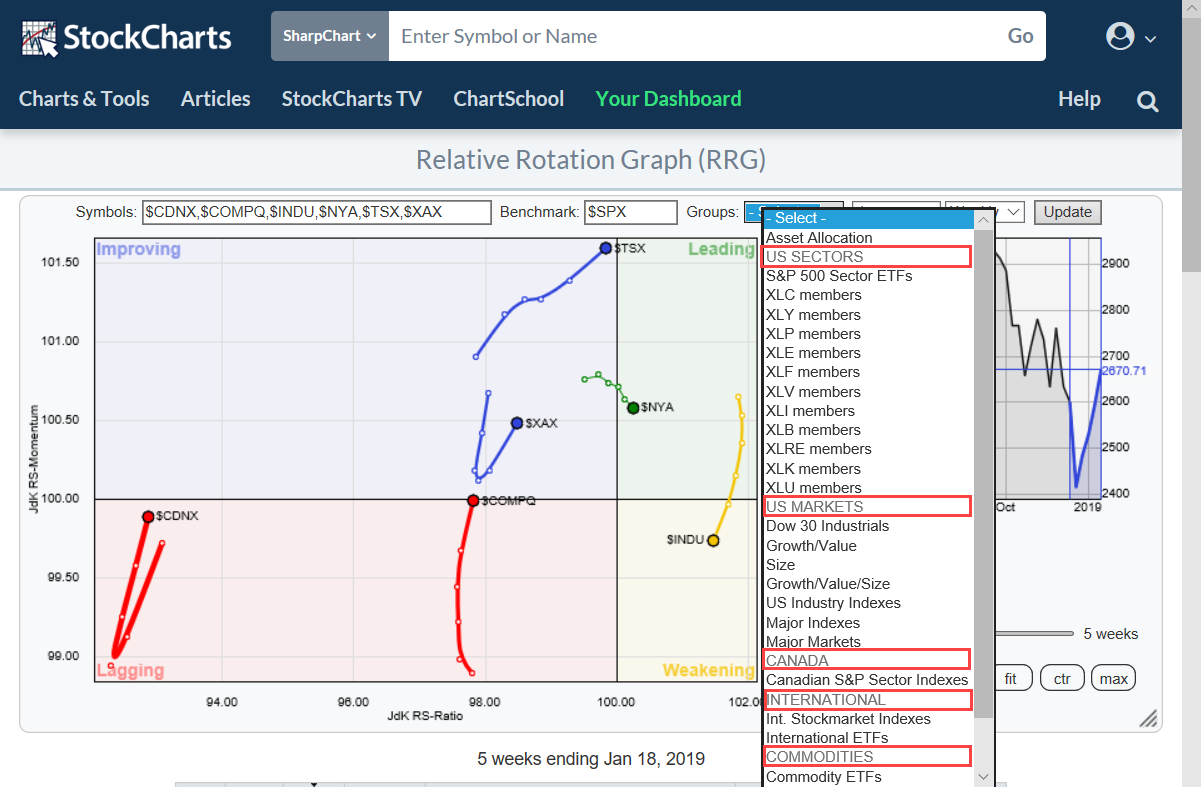Click the $TSX data point

tap(605, 248)
